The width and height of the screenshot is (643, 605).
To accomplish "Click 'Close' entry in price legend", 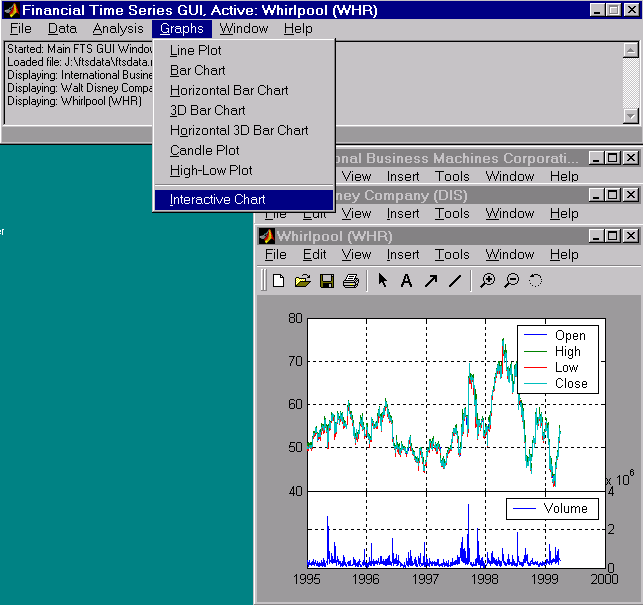I will pos(571,384).
